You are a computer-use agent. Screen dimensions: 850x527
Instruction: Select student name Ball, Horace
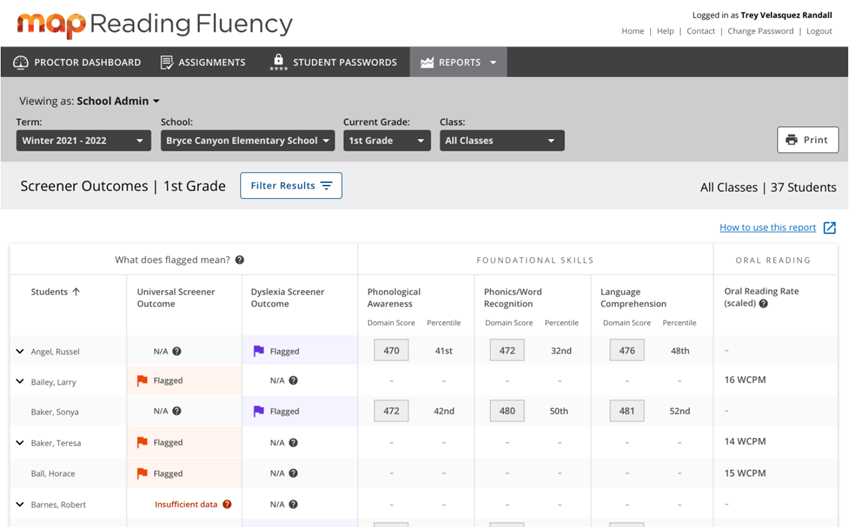[x=53, y=473]
